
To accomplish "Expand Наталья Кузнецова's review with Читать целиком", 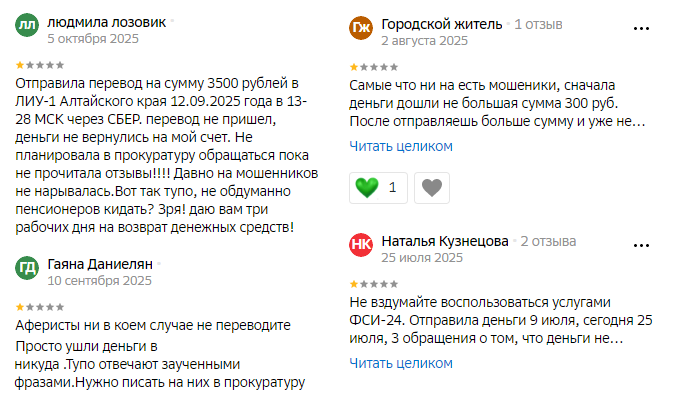I will pyautogui.click(x=401, y=363).
